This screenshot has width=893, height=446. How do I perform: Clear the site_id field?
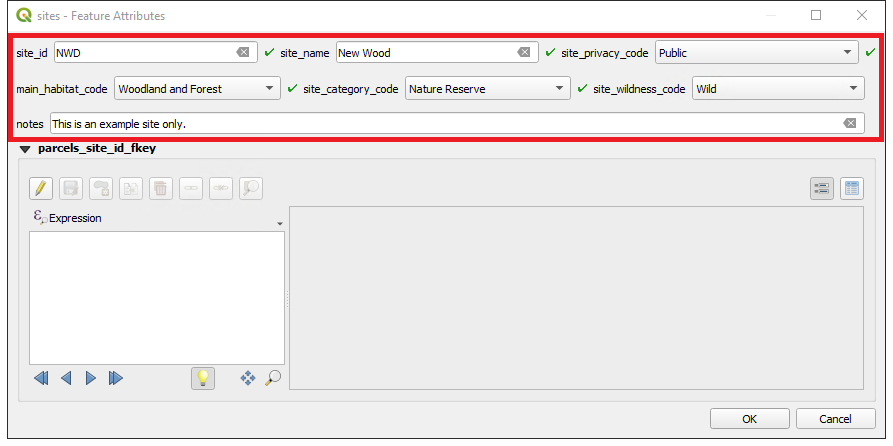pos(243,52)
